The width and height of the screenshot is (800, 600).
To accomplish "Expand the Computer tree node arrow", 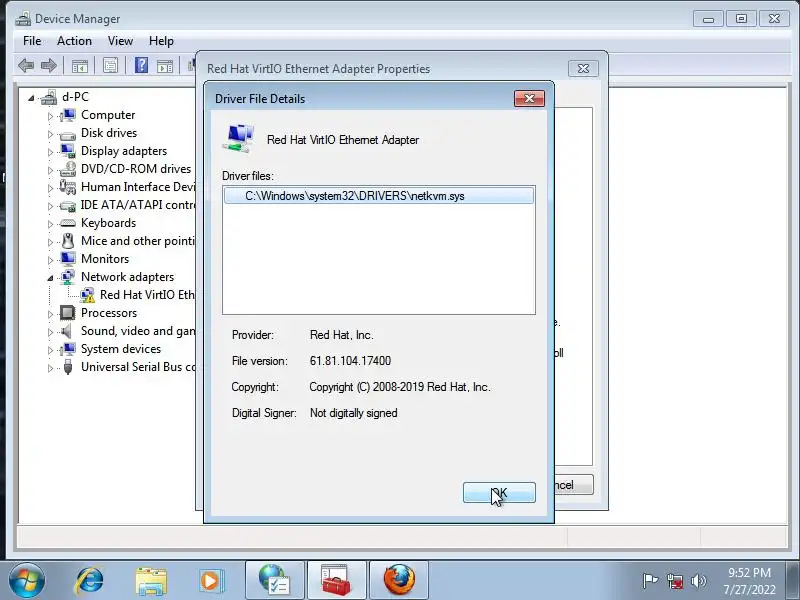I will 50,116.
